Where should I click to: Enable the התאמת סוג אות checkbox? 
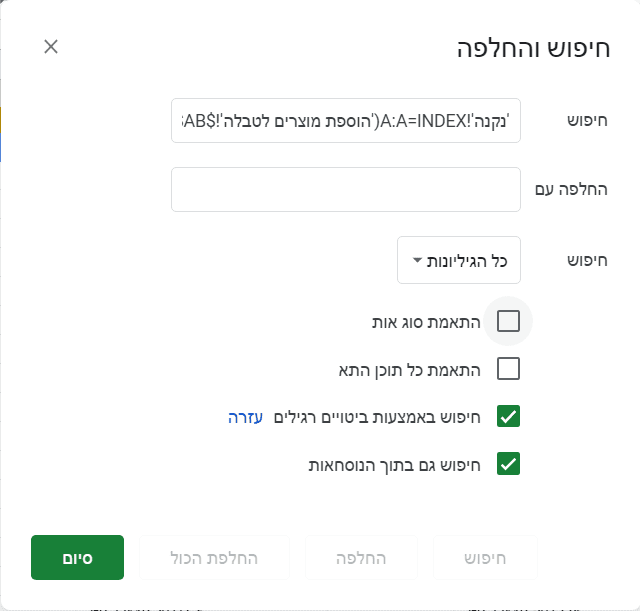tap(508, 321)
